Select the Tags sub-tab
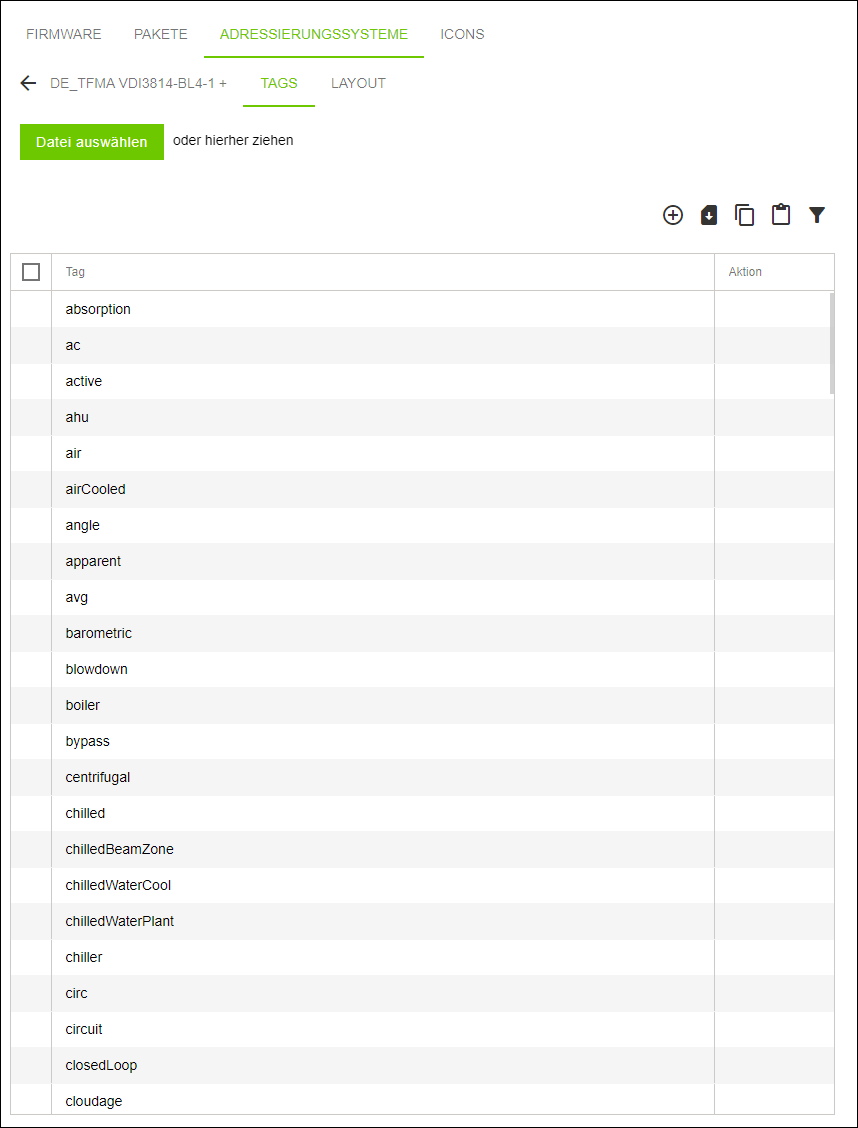The image size is (858, 1128). click(x=279, y=83)
